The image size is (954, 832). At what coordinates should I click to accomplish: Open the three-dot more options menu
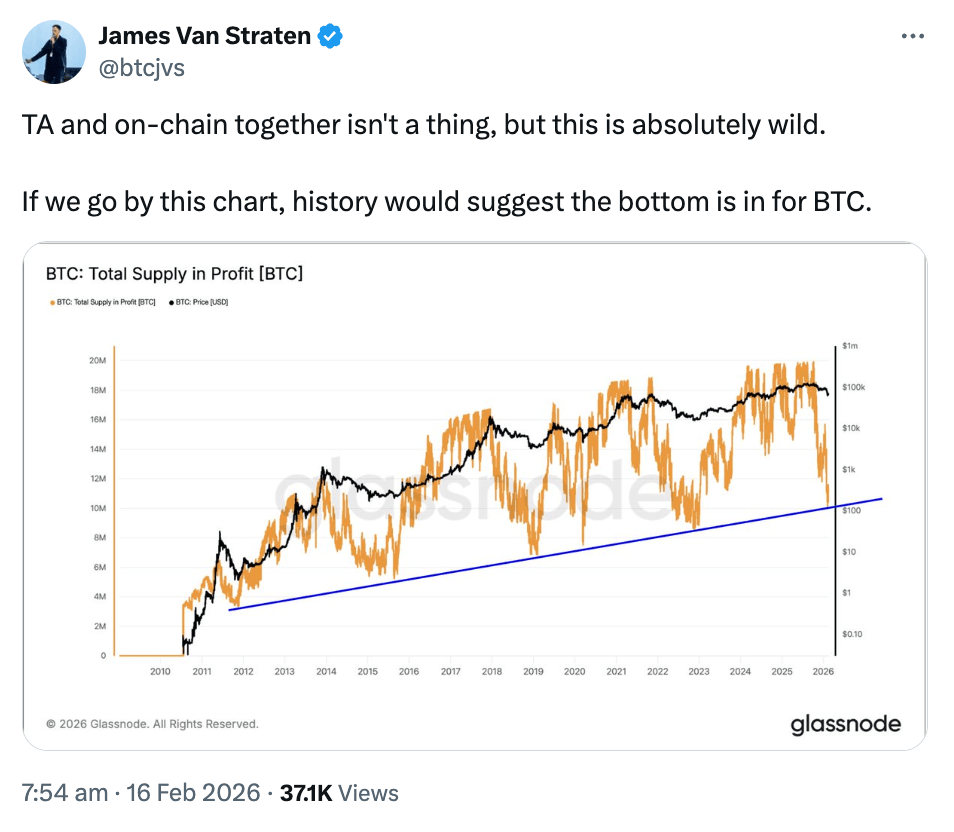[913, 36]
